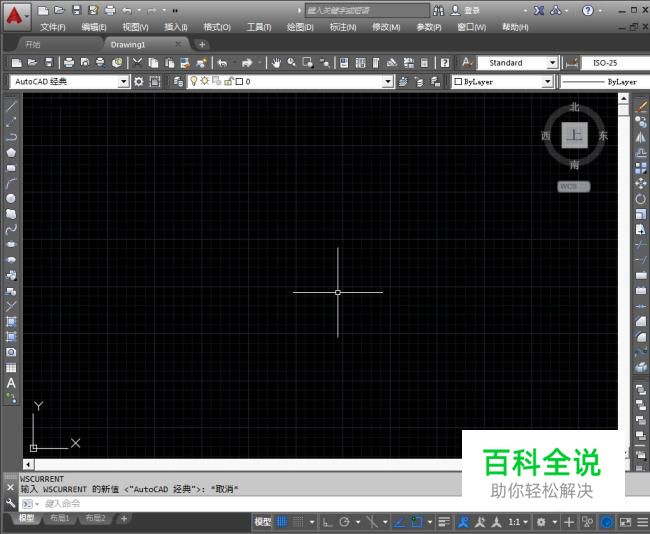Open the 文件(F) menu
This screenshot has width=650, height=534.
click(x=53, y=27)
